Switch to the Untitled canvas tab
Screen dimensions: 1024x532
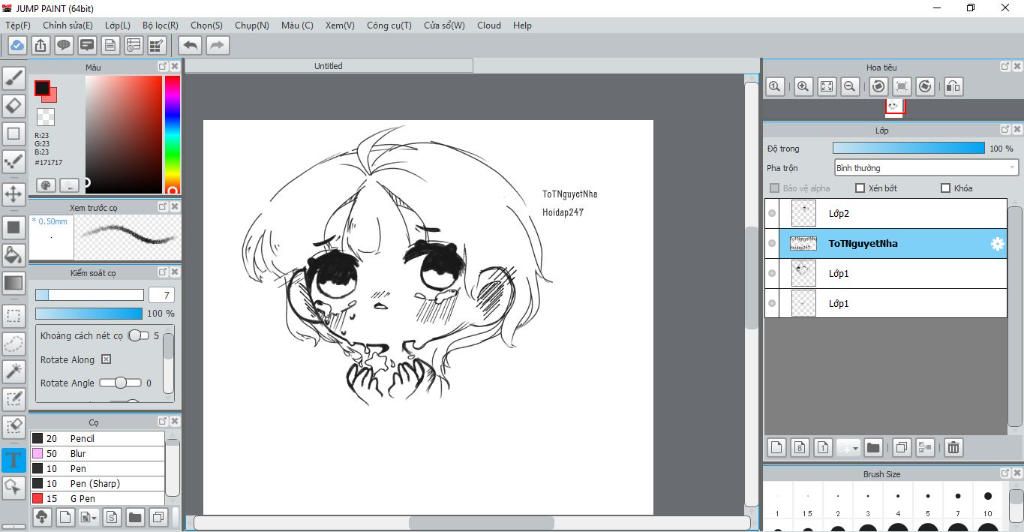click(x=328, y=66)
